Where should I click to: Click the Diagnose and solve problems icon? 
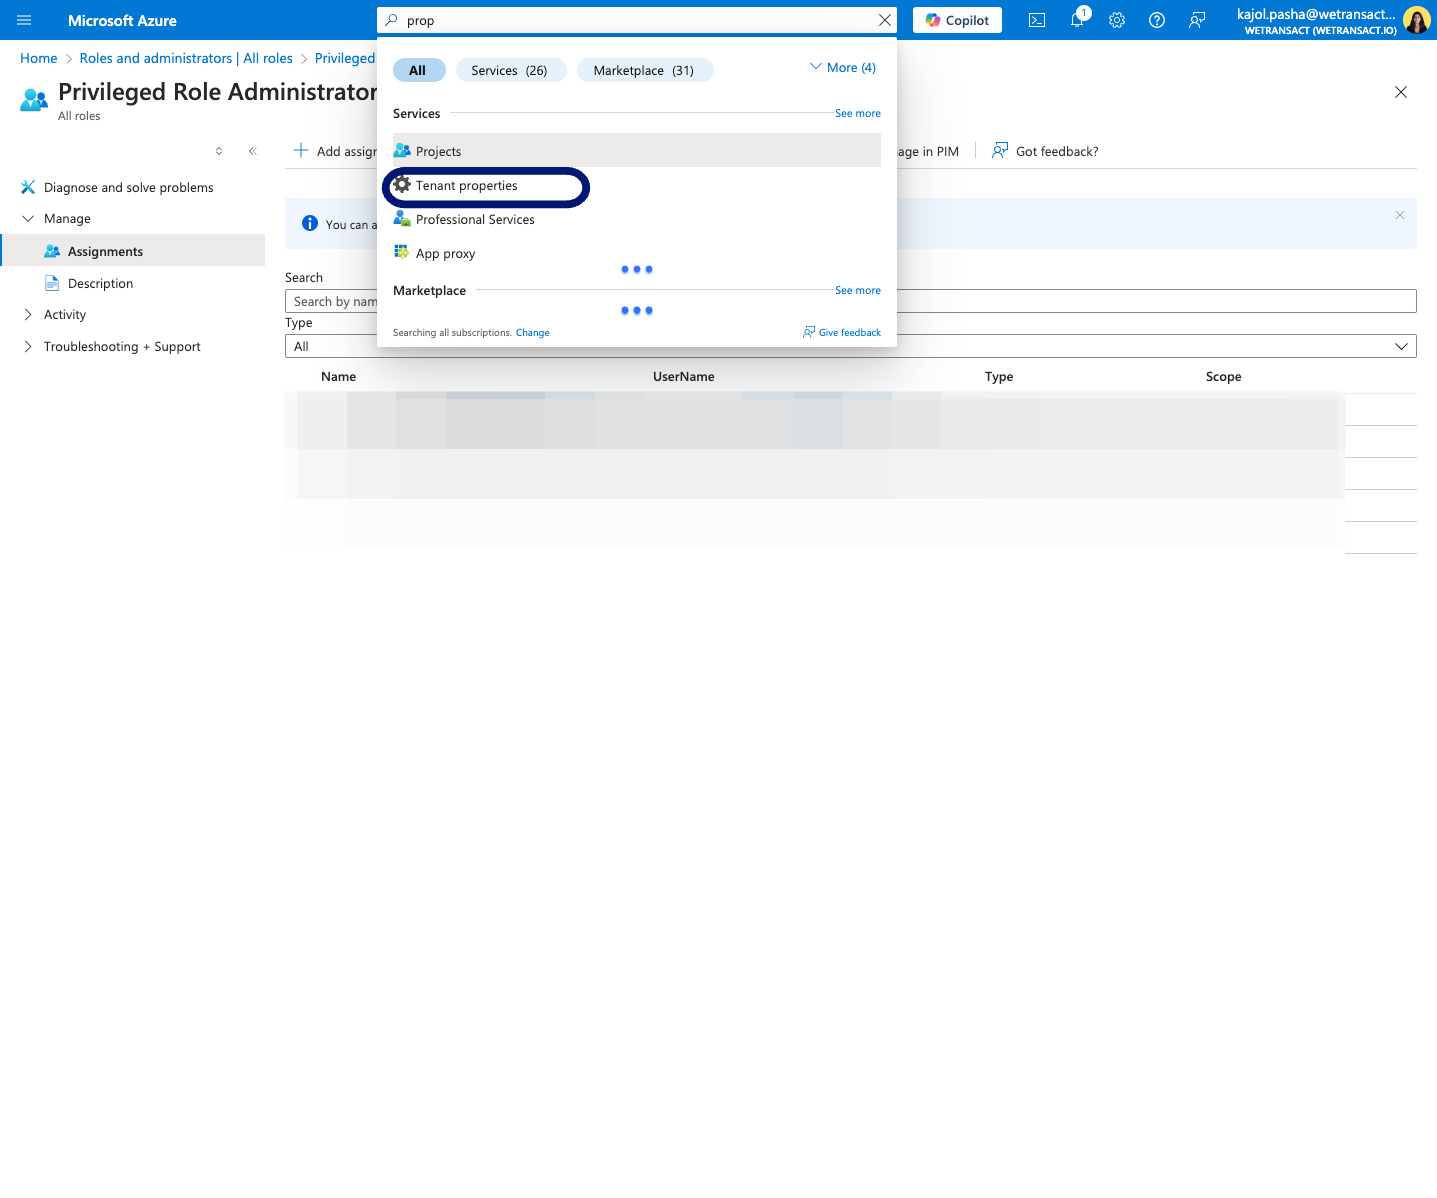[28, 187]
